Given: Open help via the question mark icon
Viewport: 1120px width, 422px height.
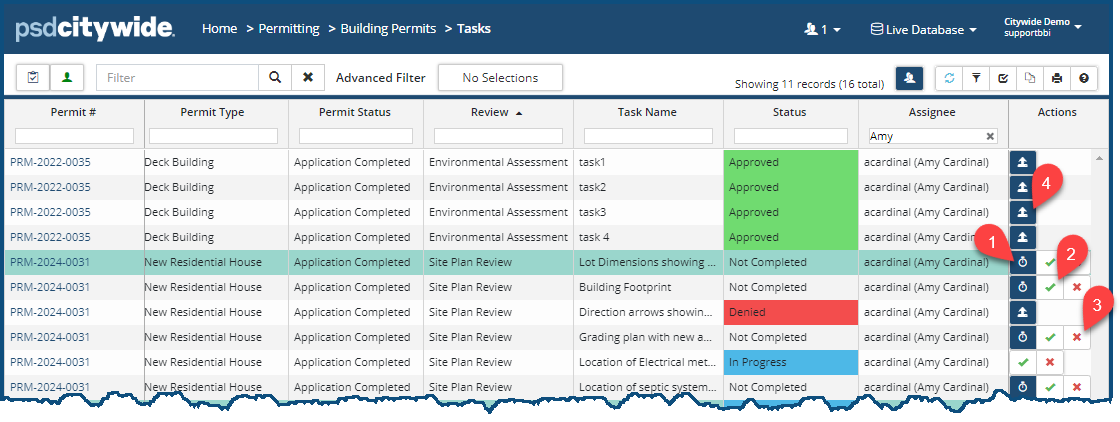Looking at the screenshot, I should (1084, 78).
